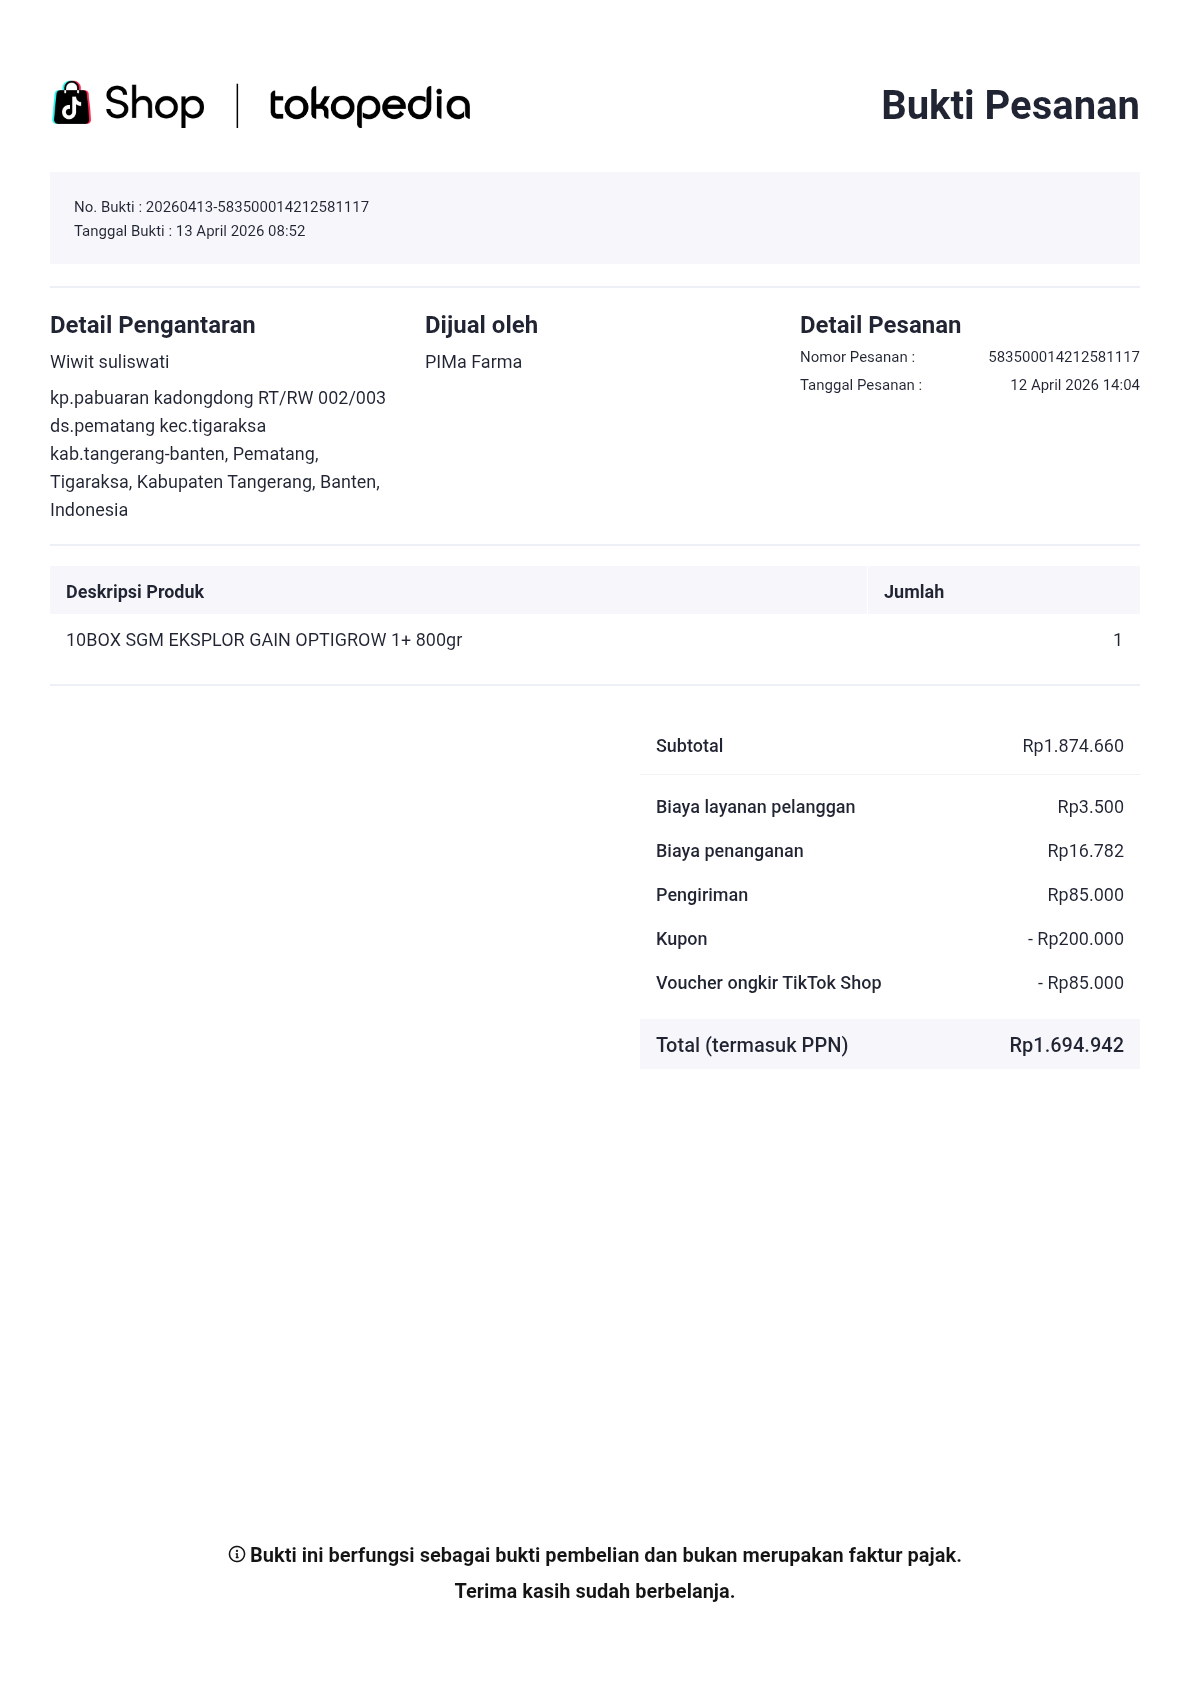Click the Biaya penanganan row
1190x1684 pixels.
pyautogui.click(x=890, y=851)
